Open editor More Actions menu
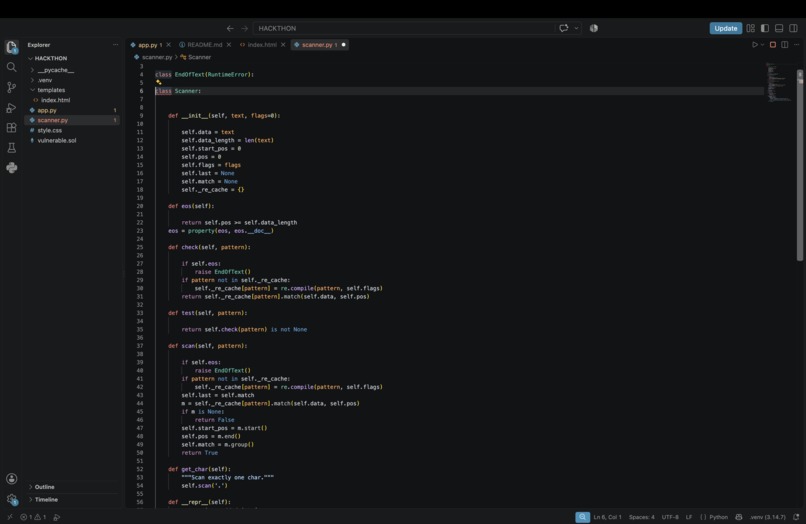 tap(796, 45)
